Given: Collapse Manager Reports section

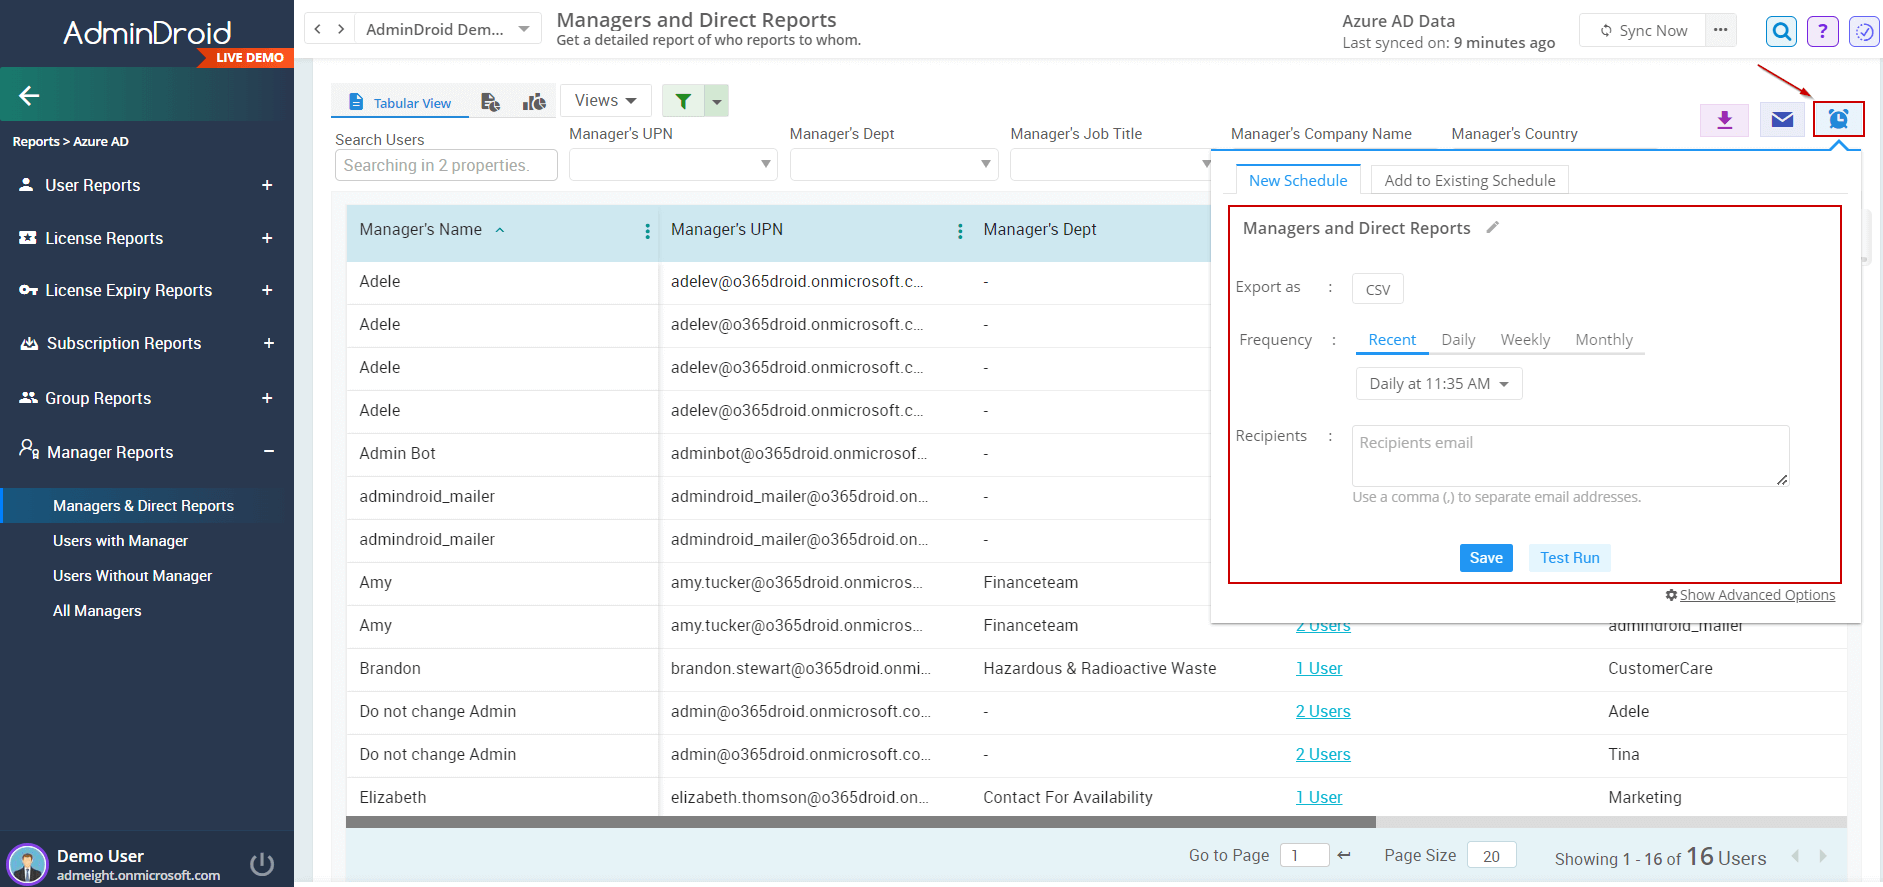Looking at the screenshot, I should coord(268,452).
